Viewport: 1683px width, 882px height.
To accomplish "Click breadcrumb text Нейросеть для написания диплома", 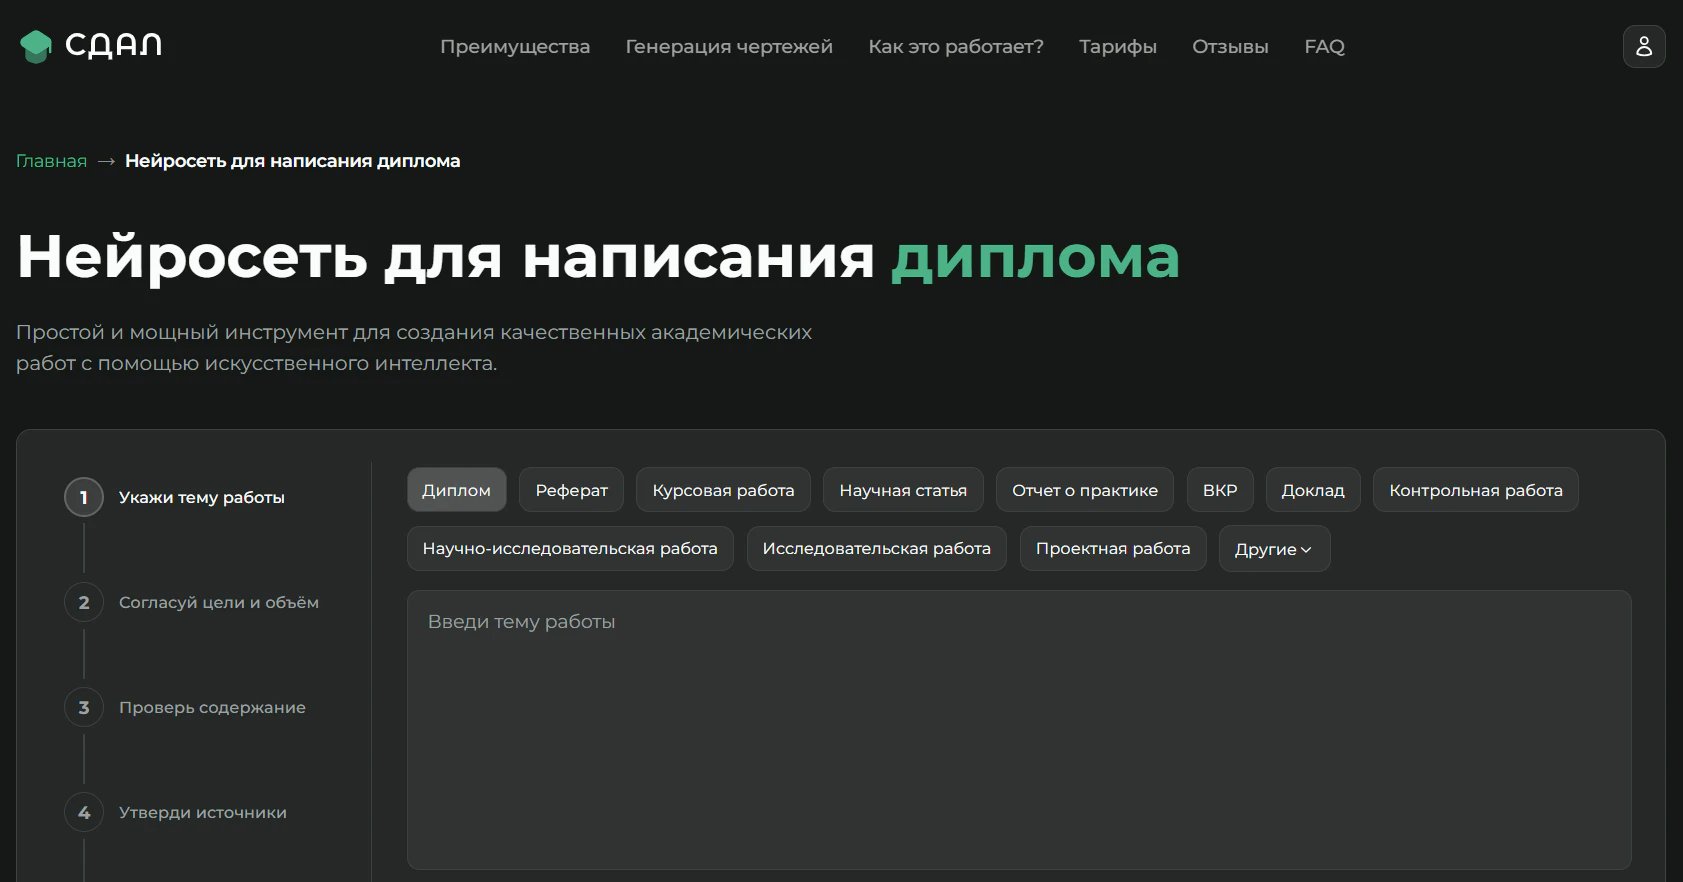I will point(293,161).
